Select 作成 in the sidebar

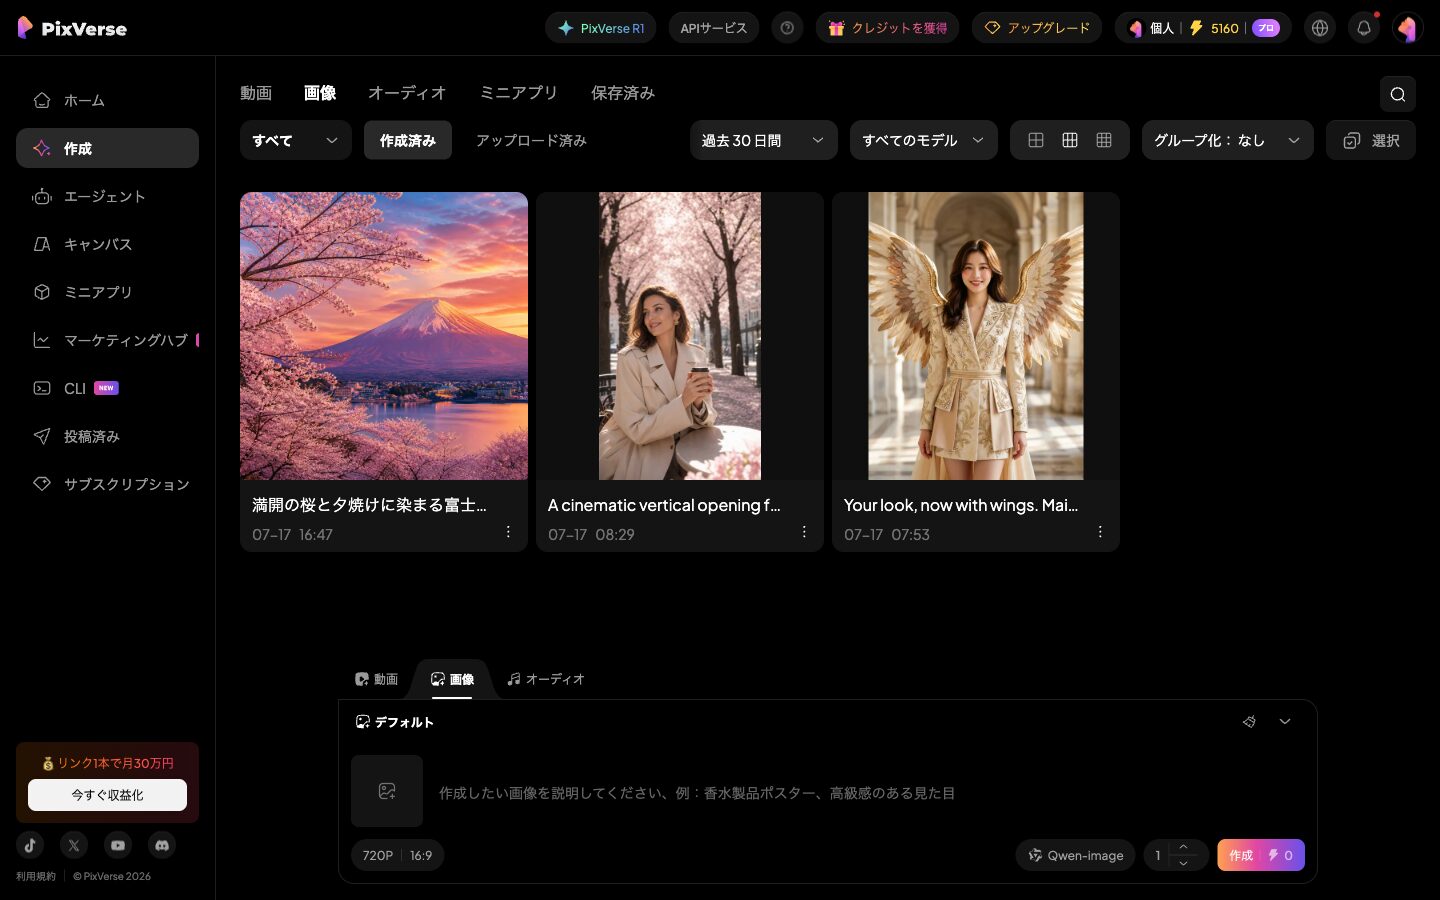(107, 148)
